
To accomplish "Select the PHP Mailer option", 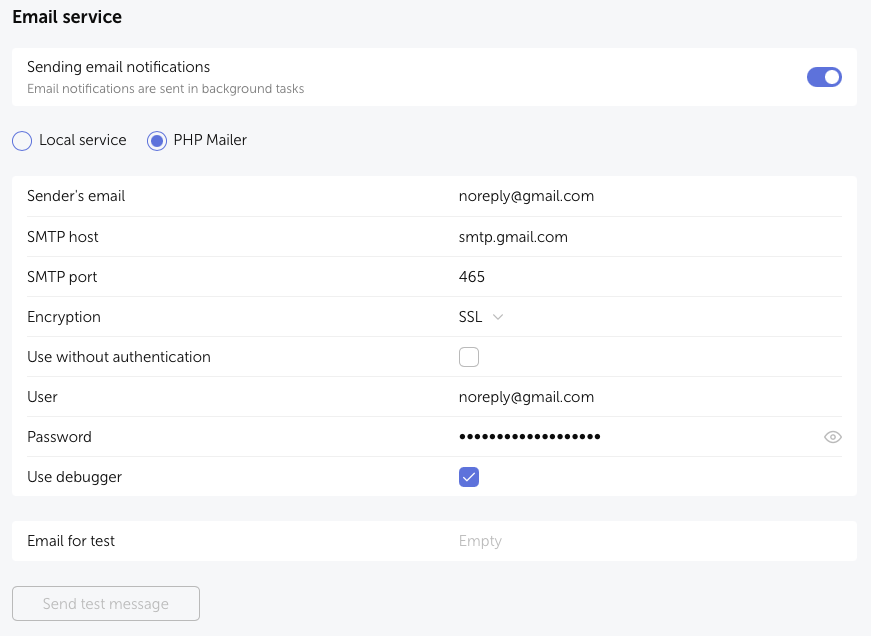I will pyautogui.click(x=156, y=140).
